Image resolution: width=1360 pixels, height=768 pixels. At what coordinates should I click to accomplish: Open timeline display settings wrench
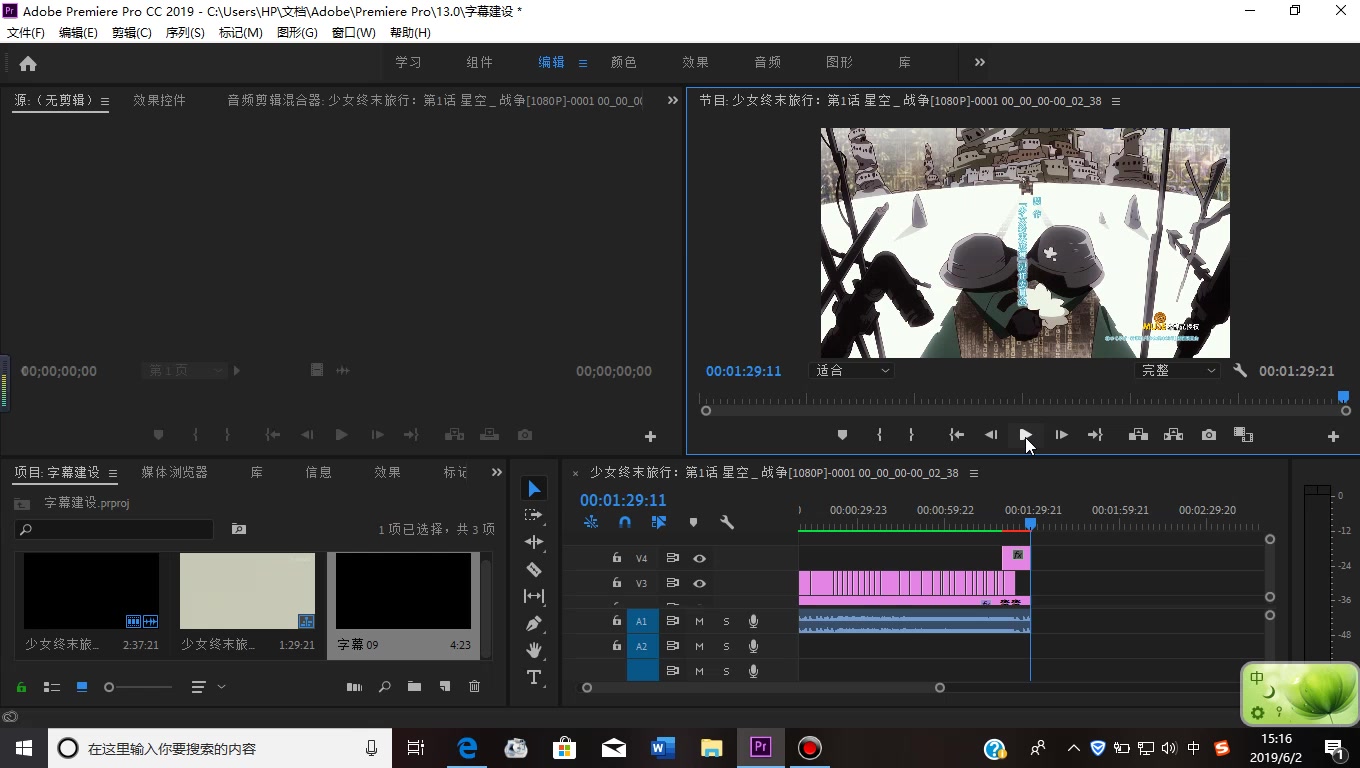point(727,522)
